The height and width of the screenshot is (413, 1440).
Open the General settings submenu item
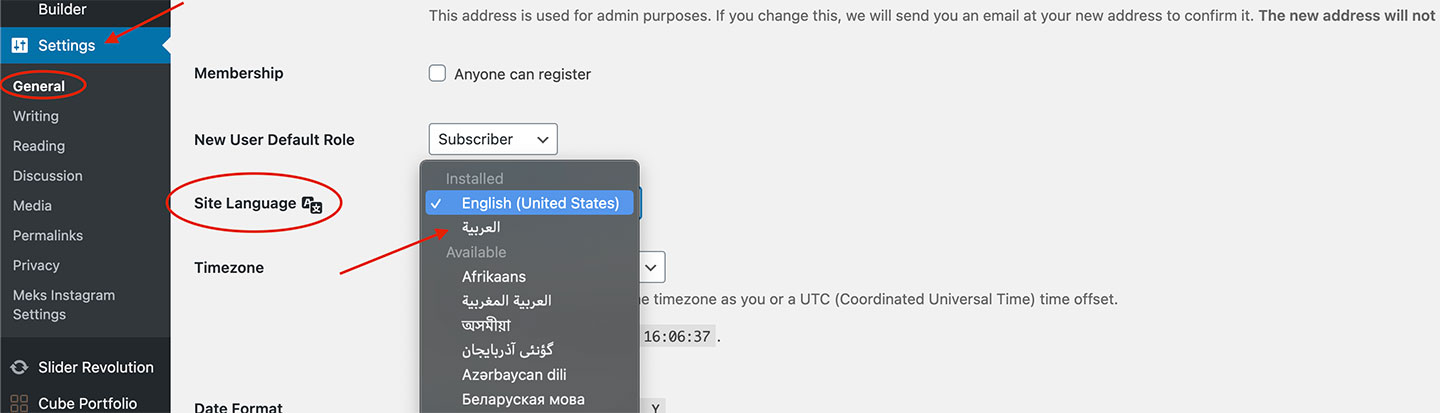pyautogui.click(x=39, y=86)
